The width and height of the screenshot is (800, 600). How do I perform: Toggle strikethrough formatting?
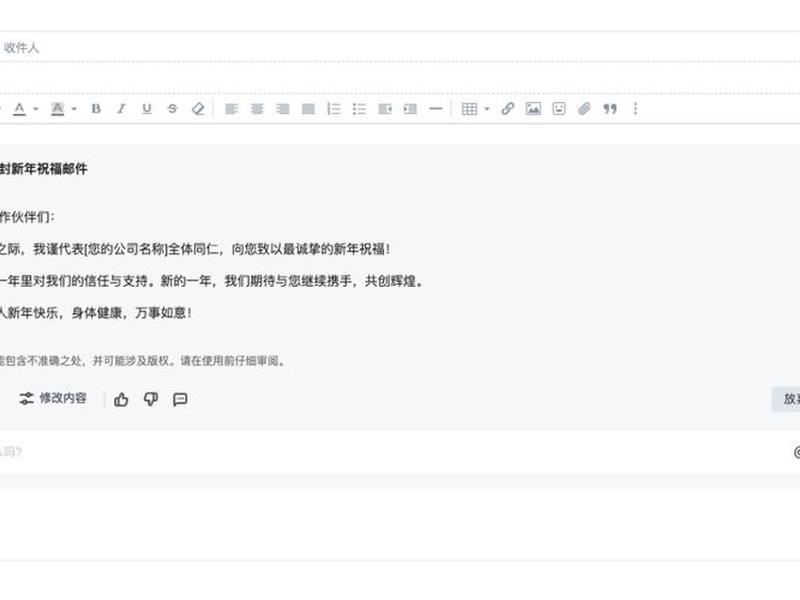(x=172, y=109)
